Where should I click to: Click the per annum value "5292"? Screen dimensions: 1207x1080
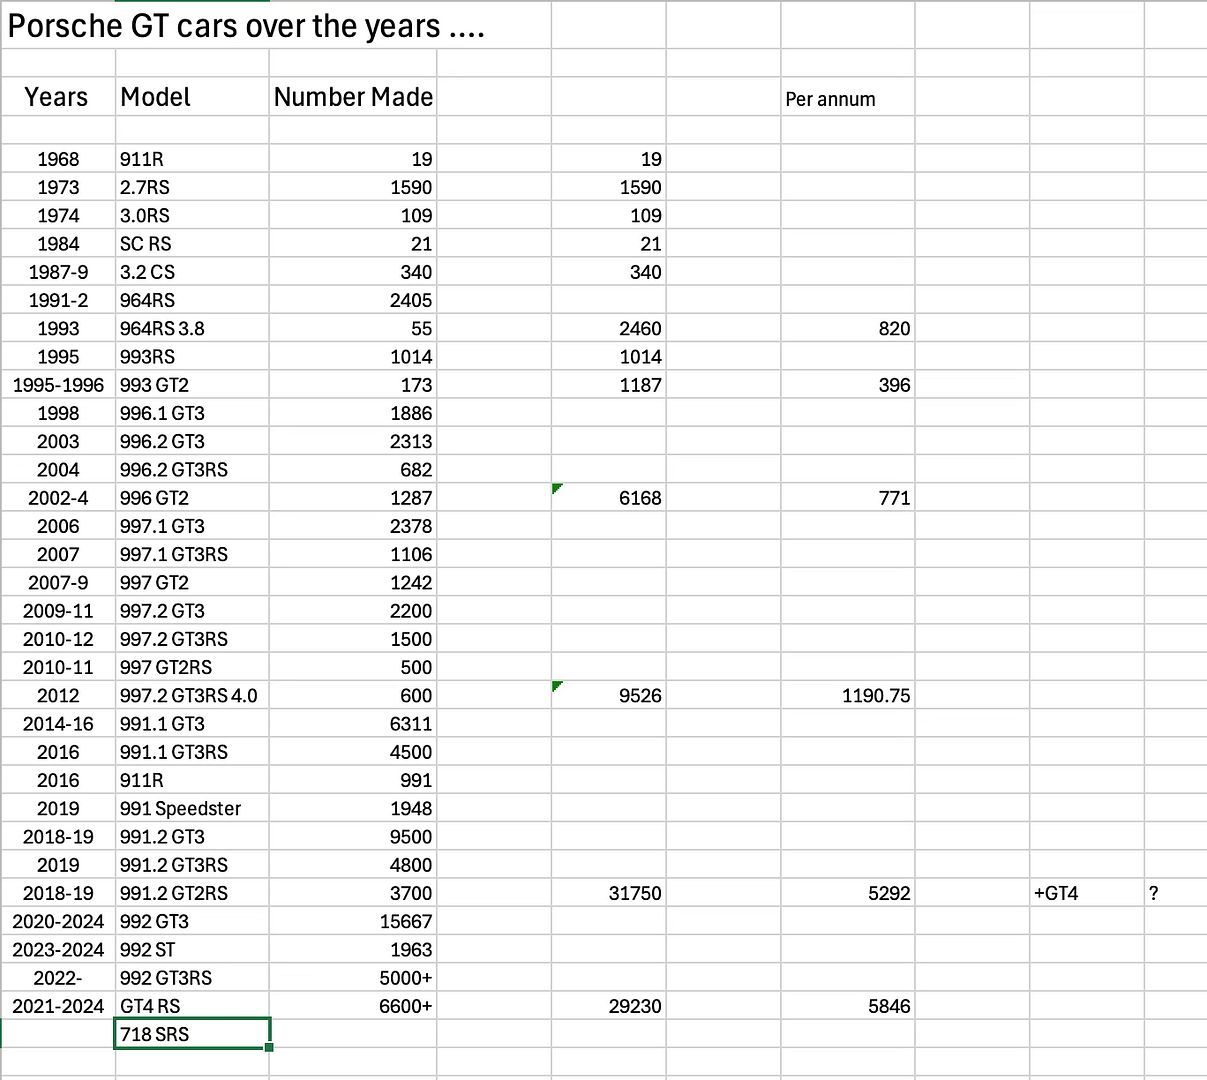pos(848,893)
